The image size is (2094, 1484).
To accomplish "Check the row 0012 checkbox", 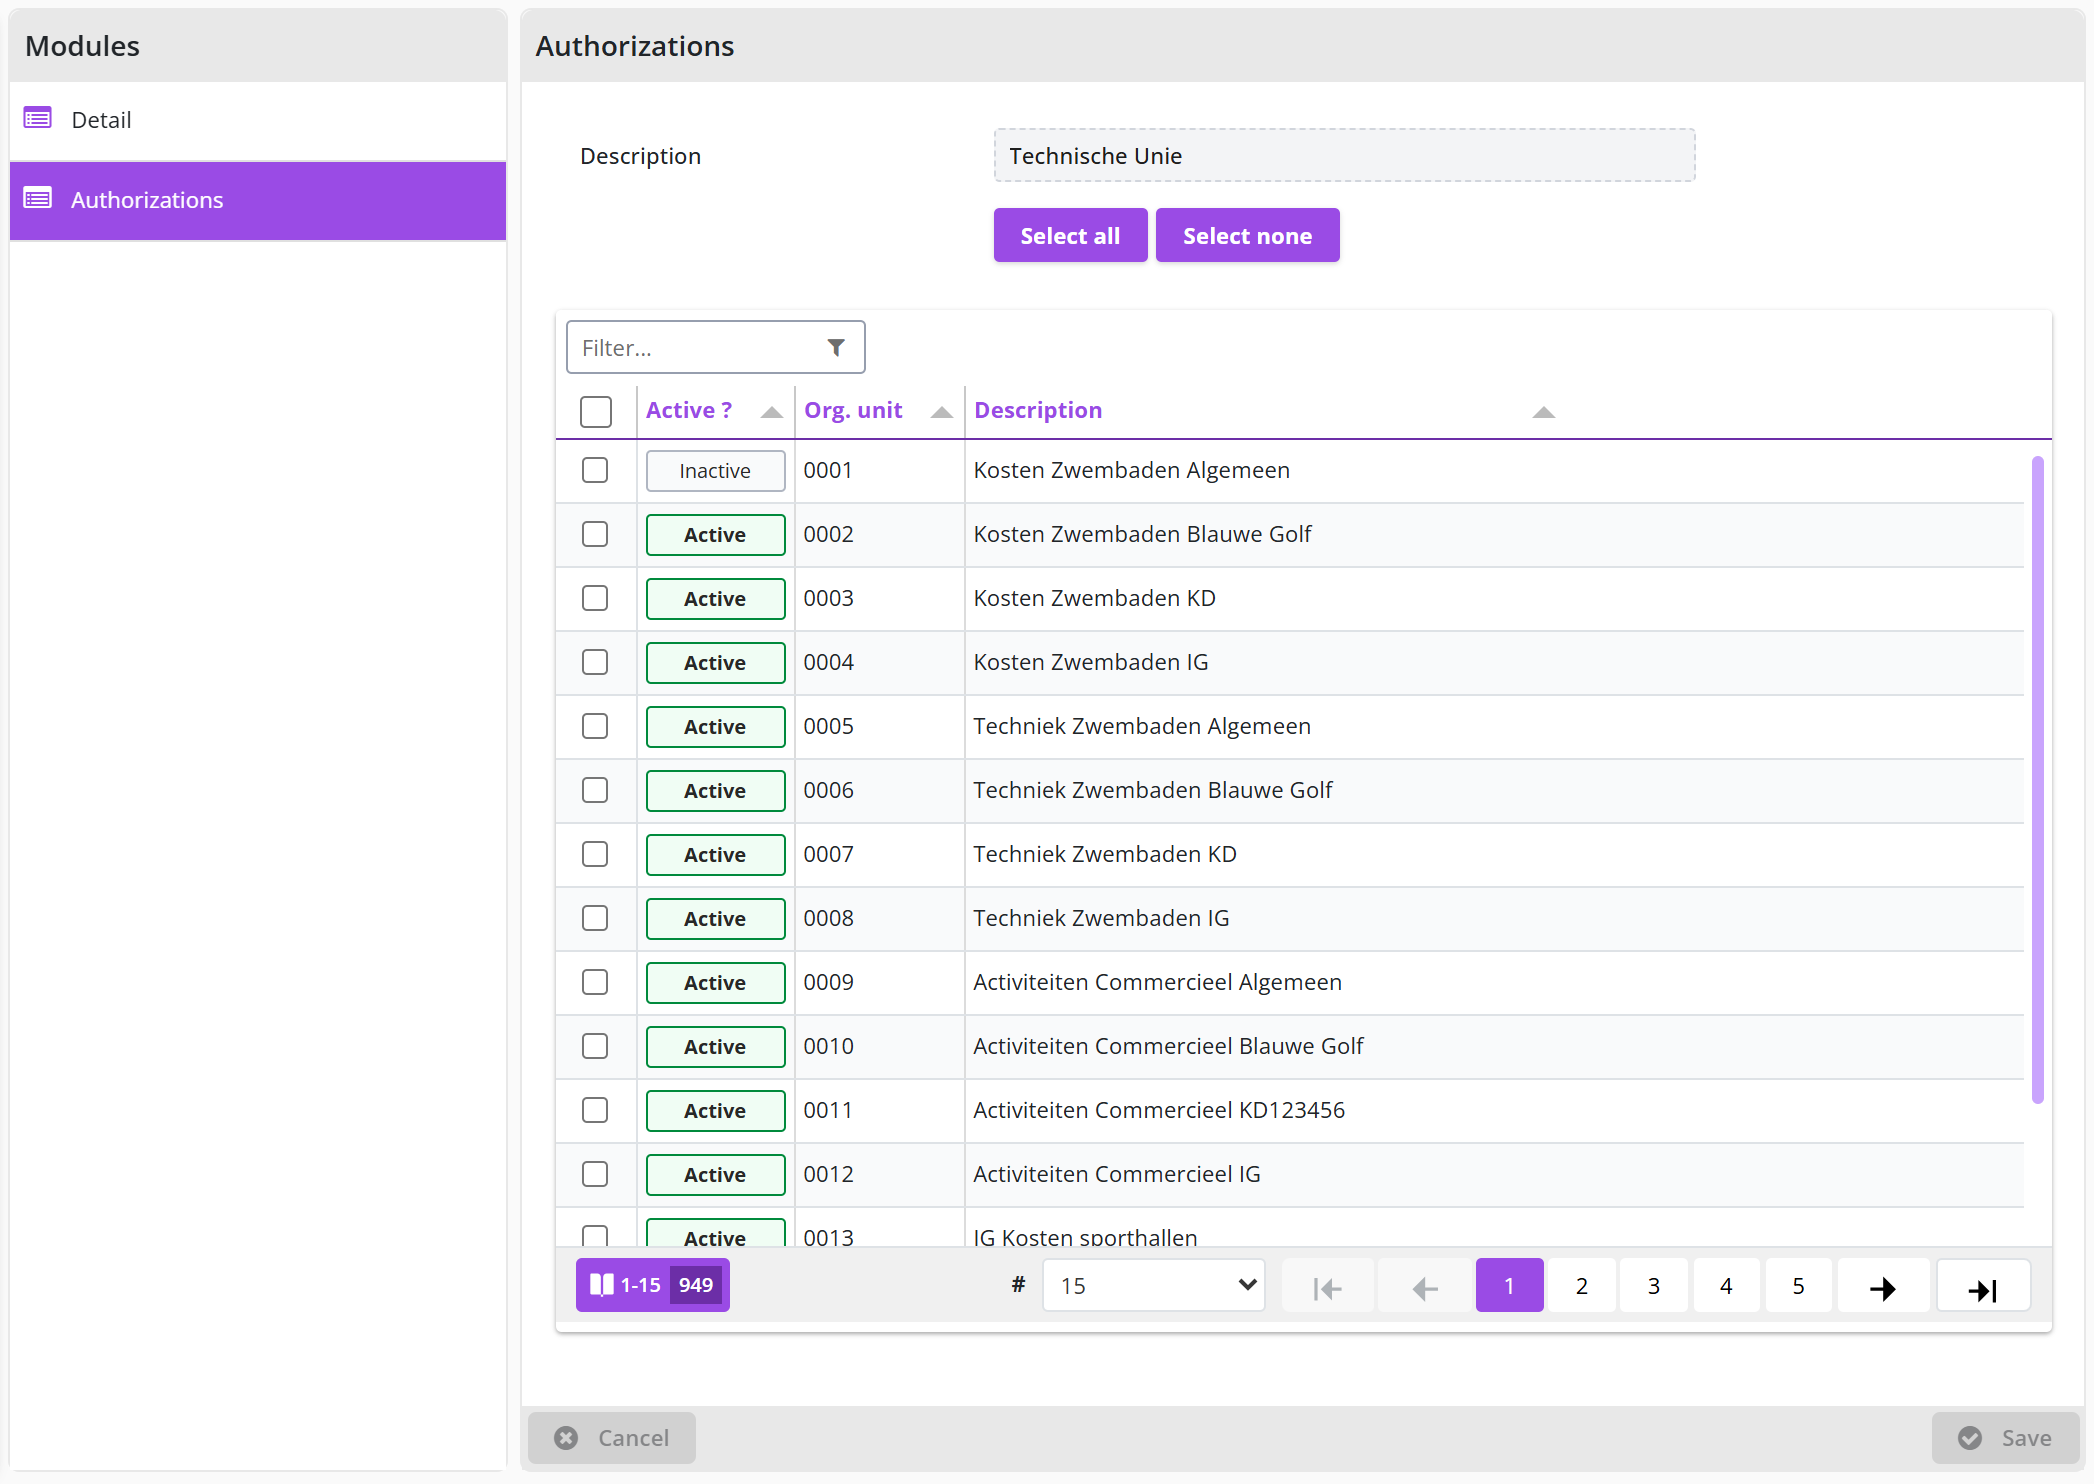I will 595,1174.
